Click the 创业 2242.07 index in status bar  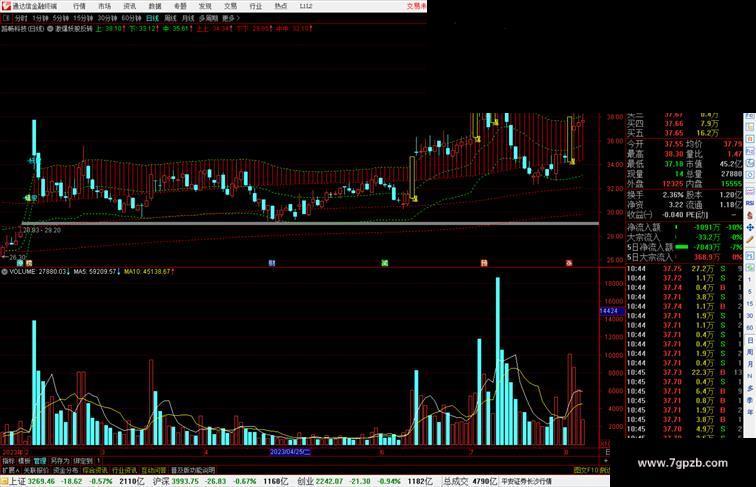click(x=321, y=481)
